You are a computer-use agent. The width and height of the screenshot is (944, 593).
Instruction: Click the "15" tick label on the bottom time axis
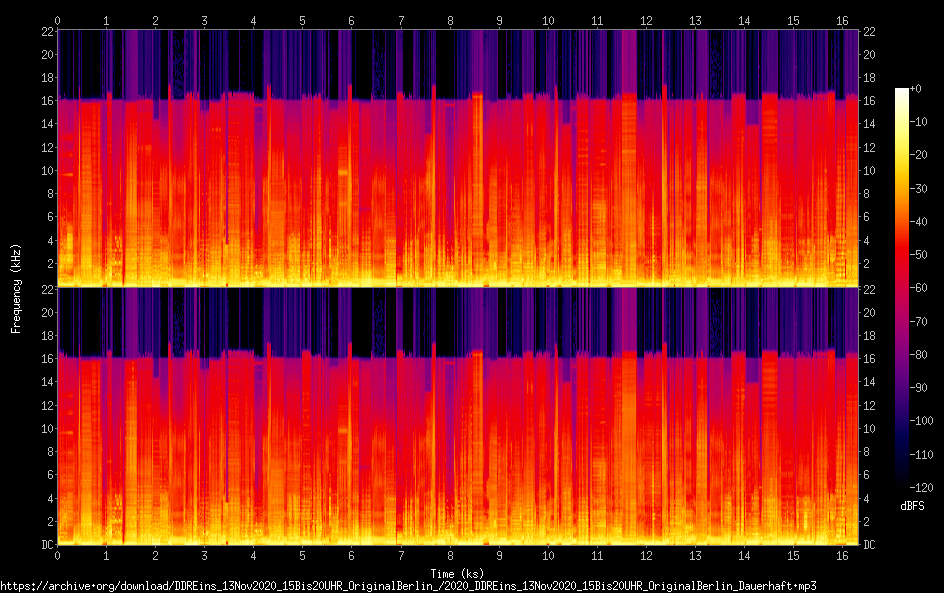(x=793, y=556)
